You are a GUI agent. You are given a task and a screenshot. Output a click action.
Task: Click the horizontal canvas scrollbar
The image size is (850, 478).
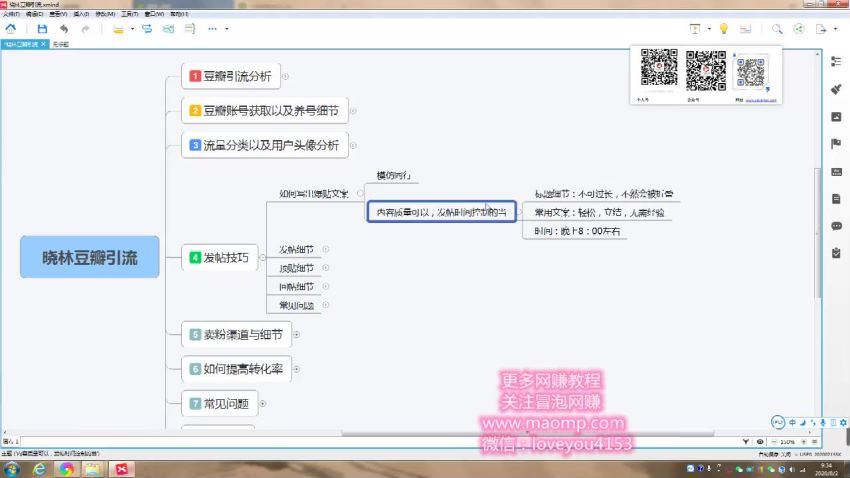(x=527, y=434)
